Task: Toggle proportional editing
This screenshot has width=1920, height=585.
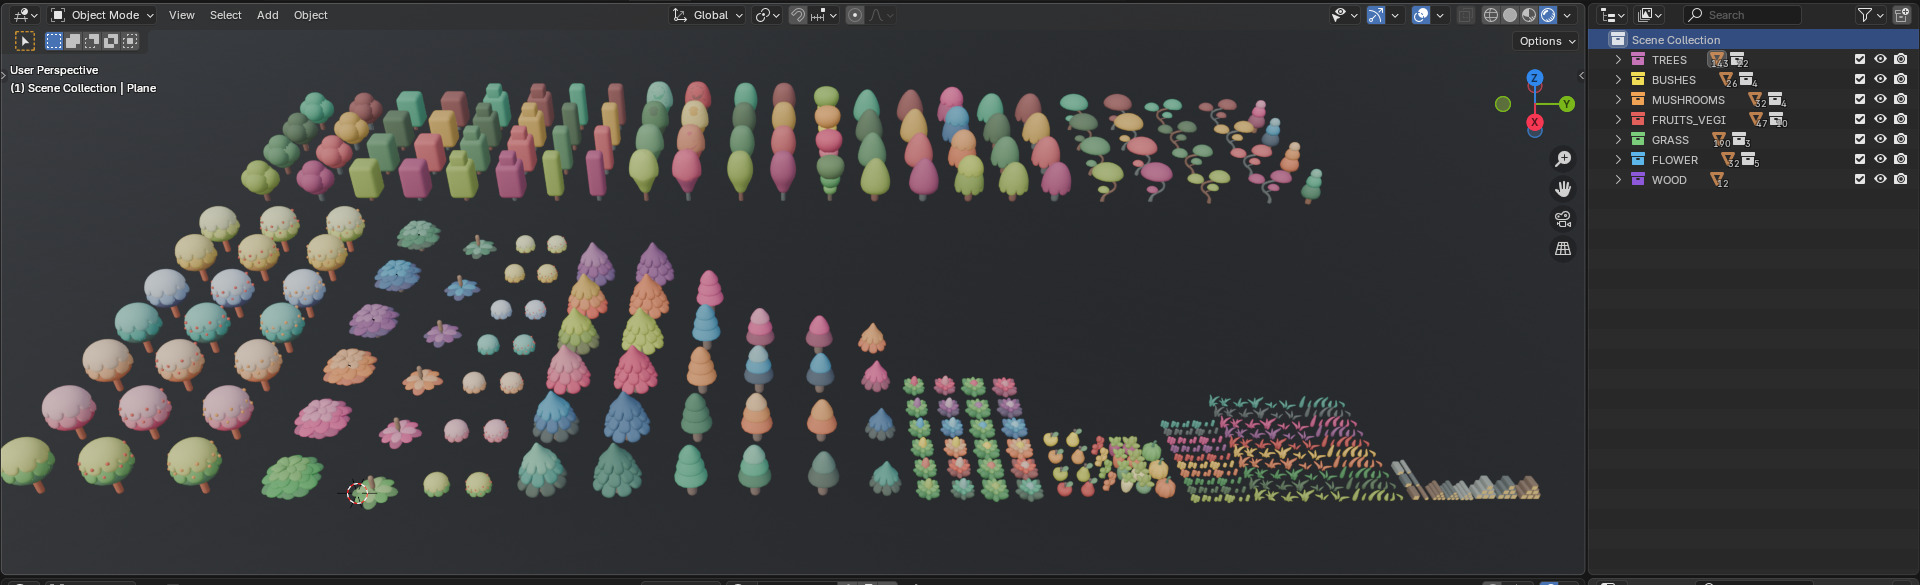Action: tap(855, 15)
